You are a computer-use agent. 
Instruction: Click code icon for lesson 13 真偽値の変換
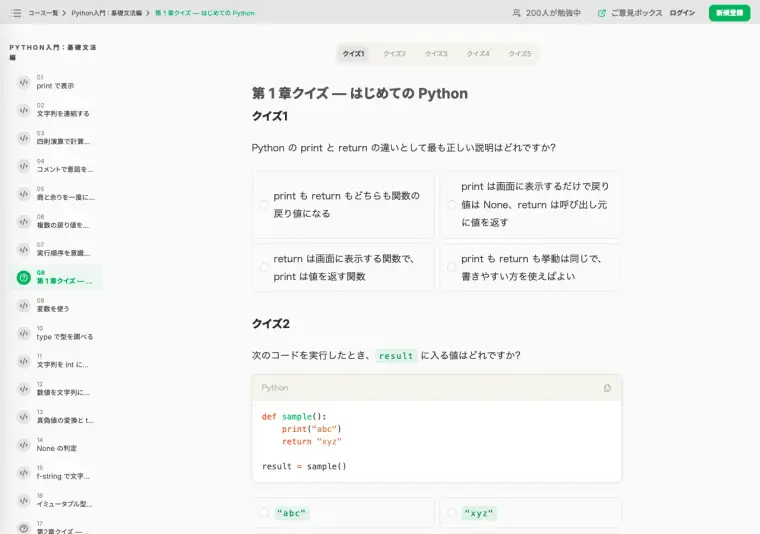(23, 417)
